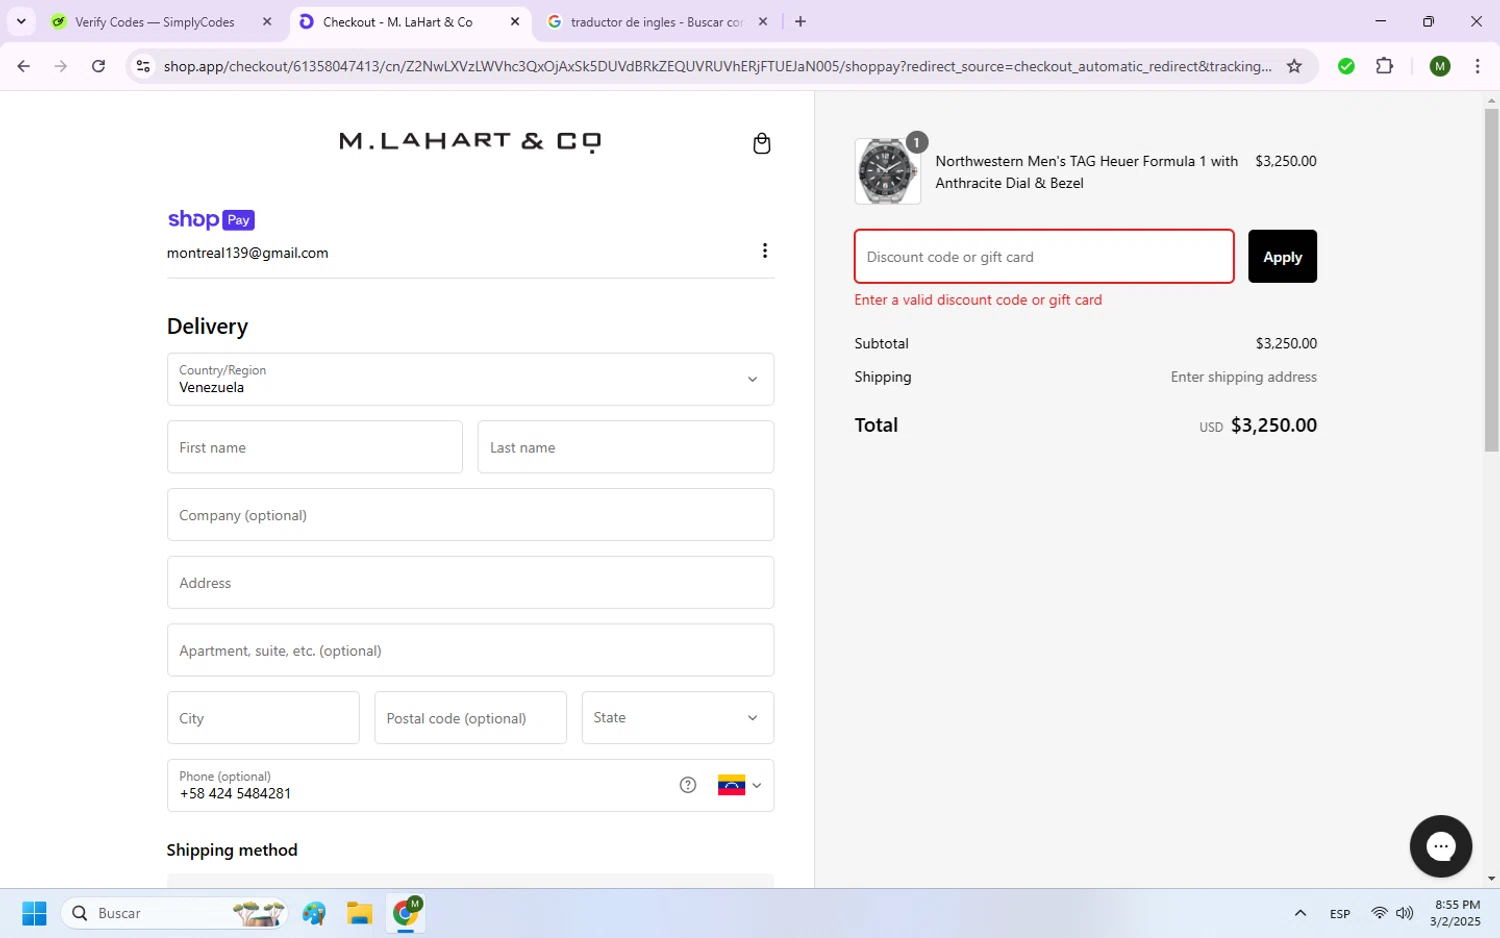Open the Chrome profile avatar M
1500x938 pixels.
click(x=1440, y=66)
